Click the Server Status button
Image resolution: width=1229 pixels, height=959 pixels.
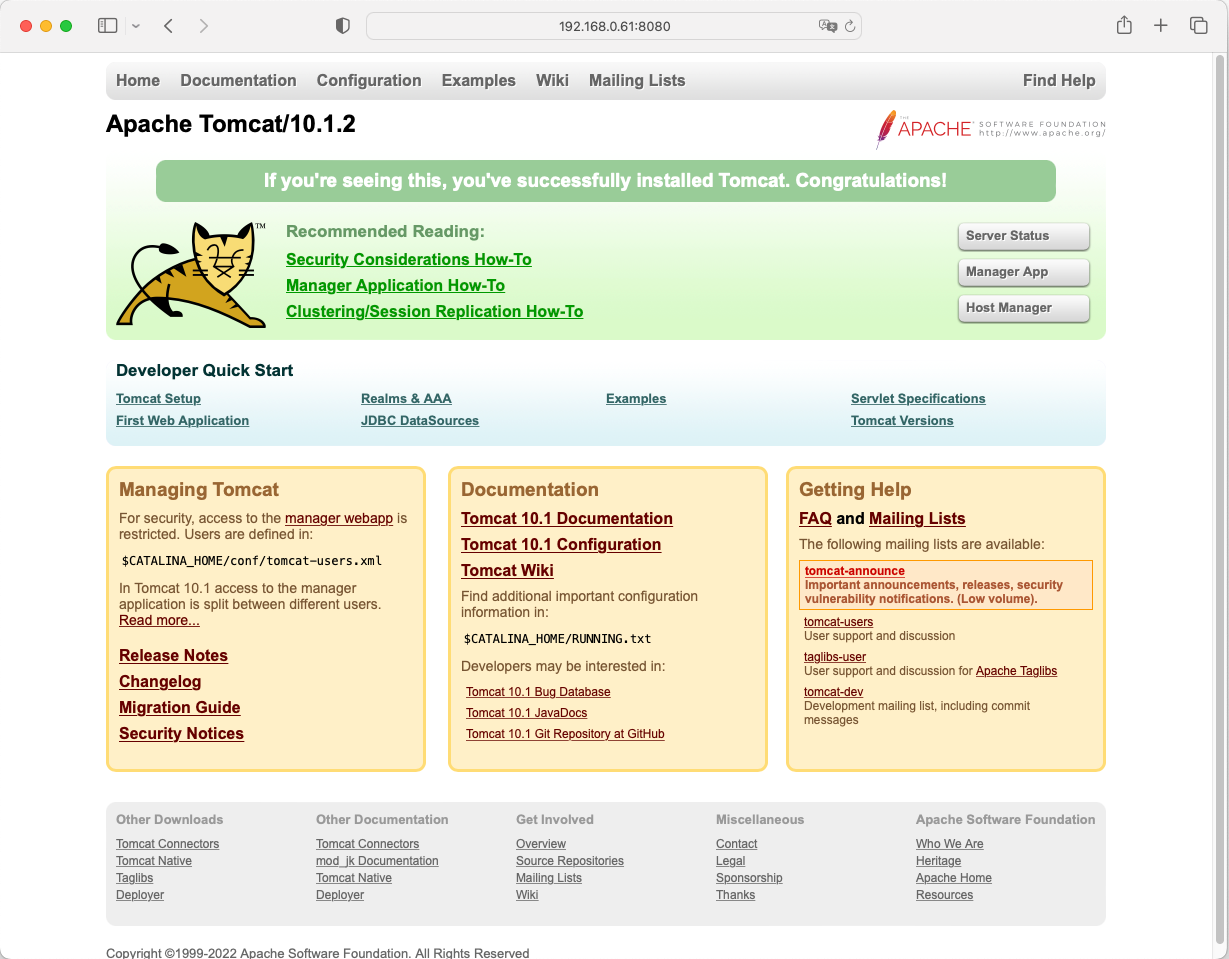(x=1023, y=236)
